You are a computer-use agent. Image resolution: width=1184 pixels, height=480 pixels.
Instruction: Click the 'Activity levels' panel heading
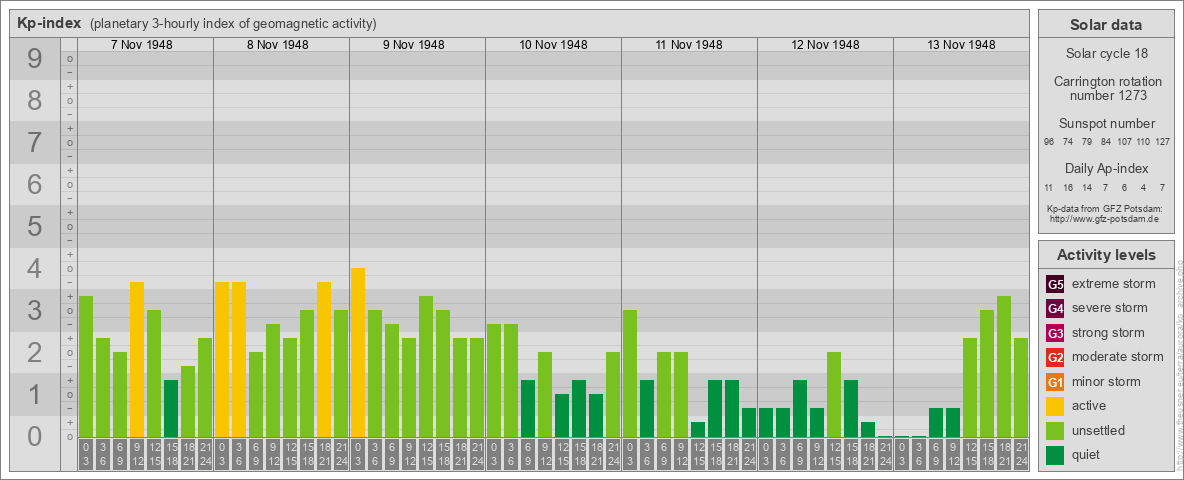[x=1105, y=255]
